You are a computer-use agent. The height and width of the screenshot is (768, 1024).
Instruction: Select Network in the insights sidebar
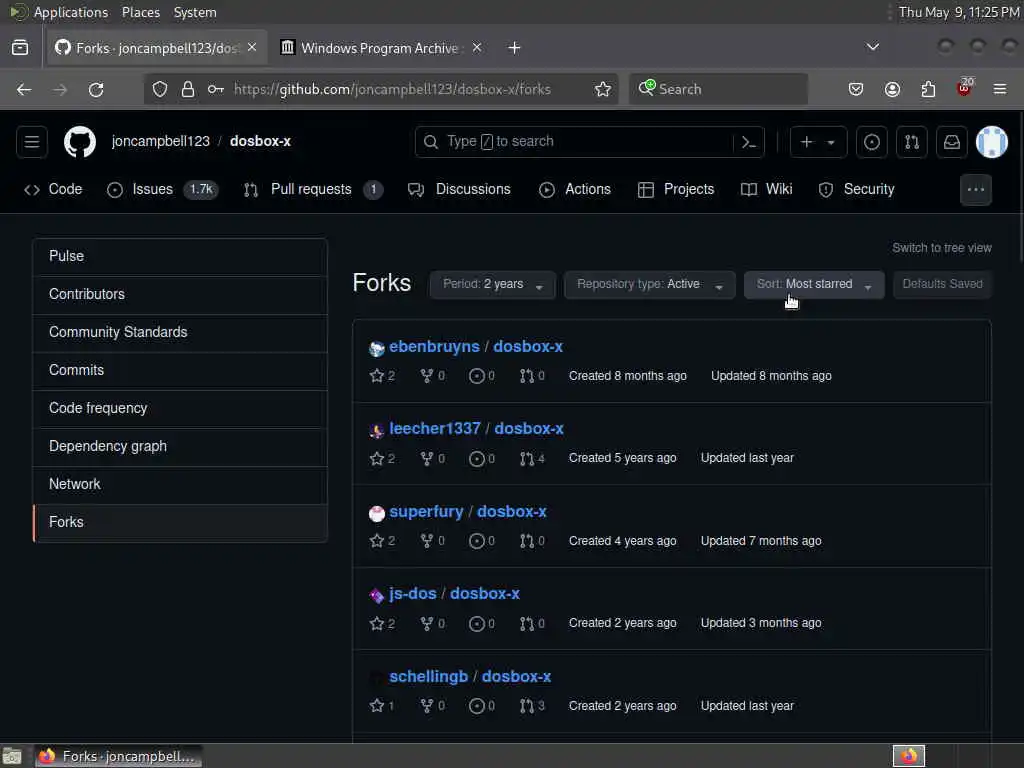[x=180, y=484]
